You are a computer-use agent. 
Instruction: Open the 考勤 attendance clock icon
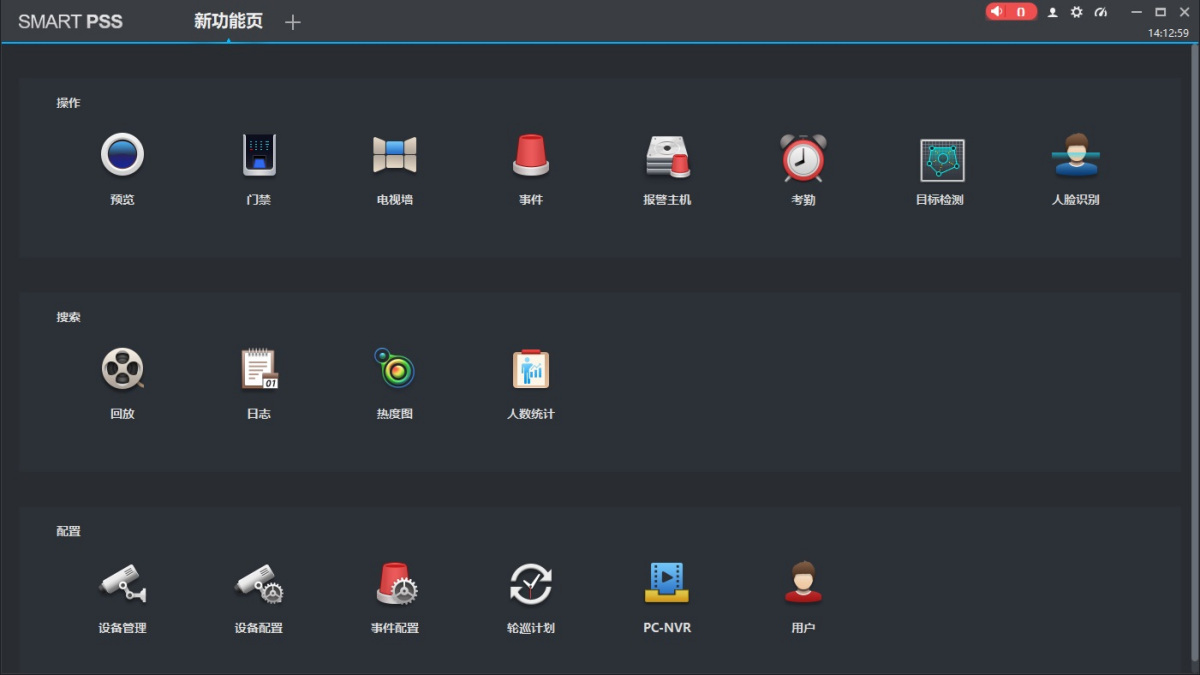803,157
